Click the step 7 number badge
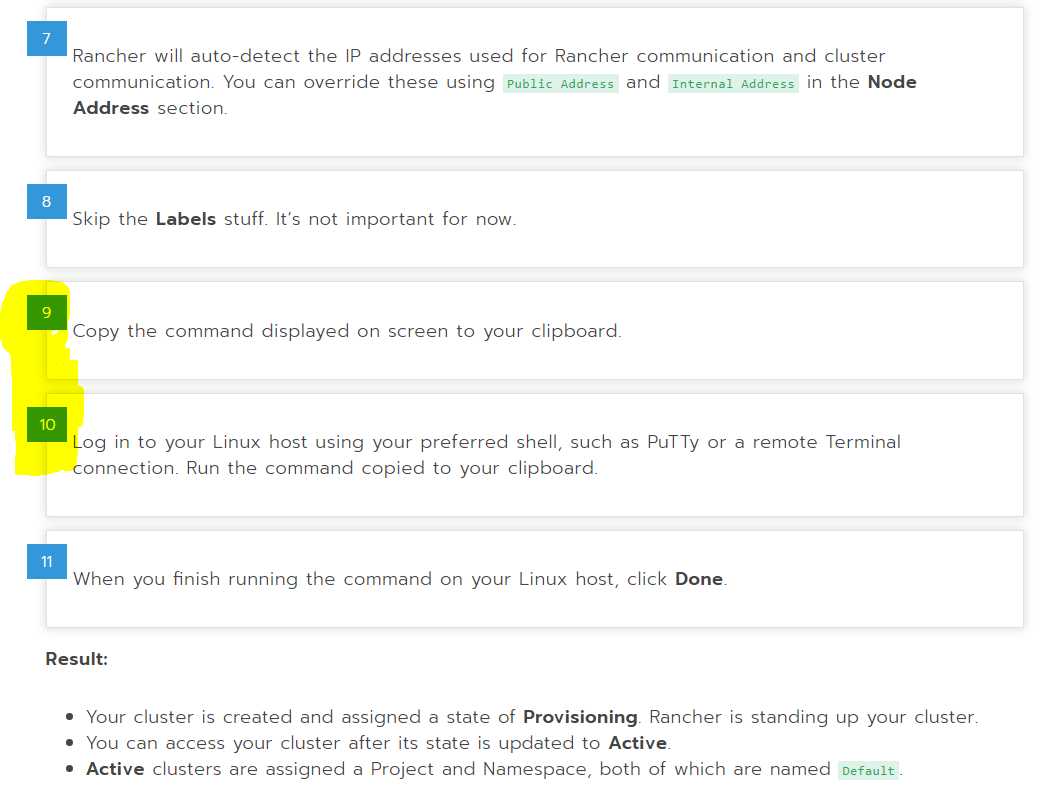The image size is (1041, 787). [46, 39]
